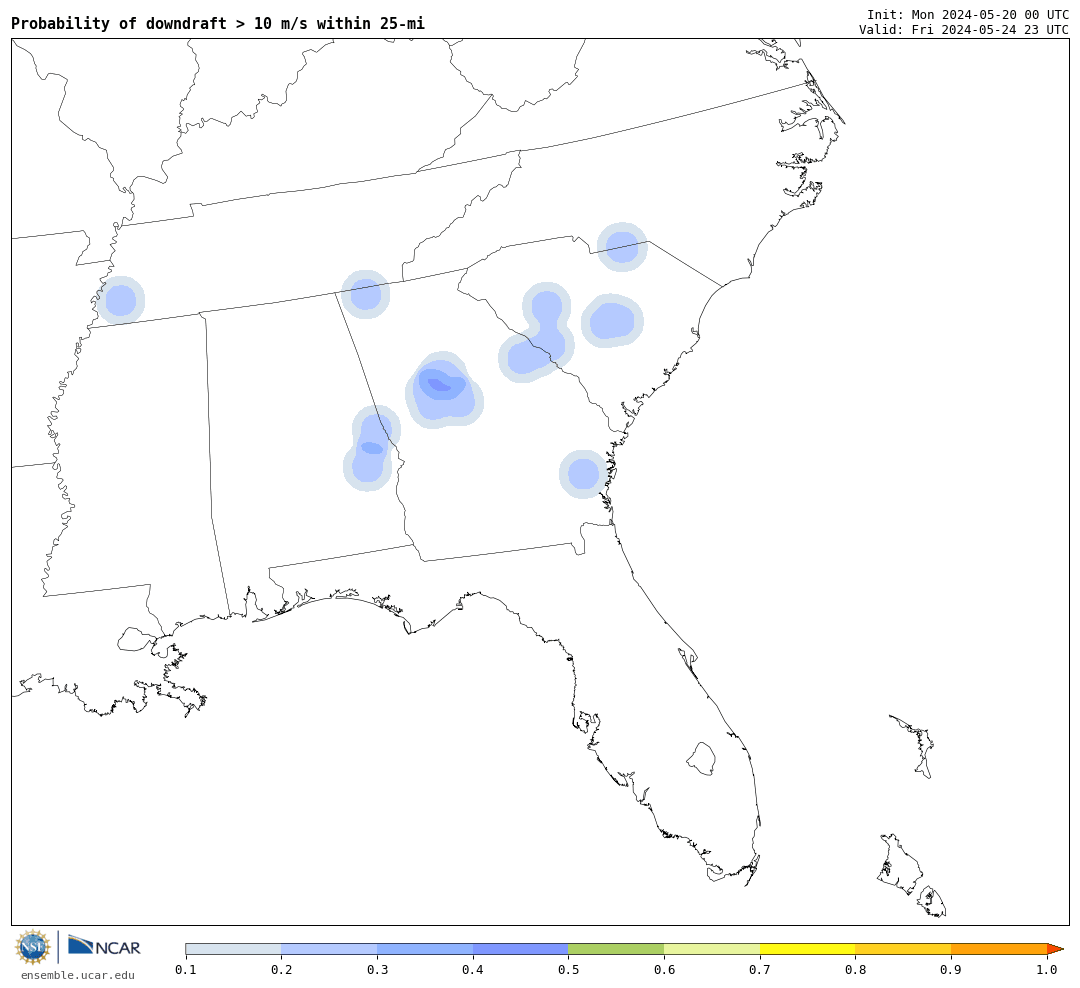Click the 0.1–0.2 pale gray colorbar segment
This screenshot has width=1080, height=988.
[x=233, y=949]
